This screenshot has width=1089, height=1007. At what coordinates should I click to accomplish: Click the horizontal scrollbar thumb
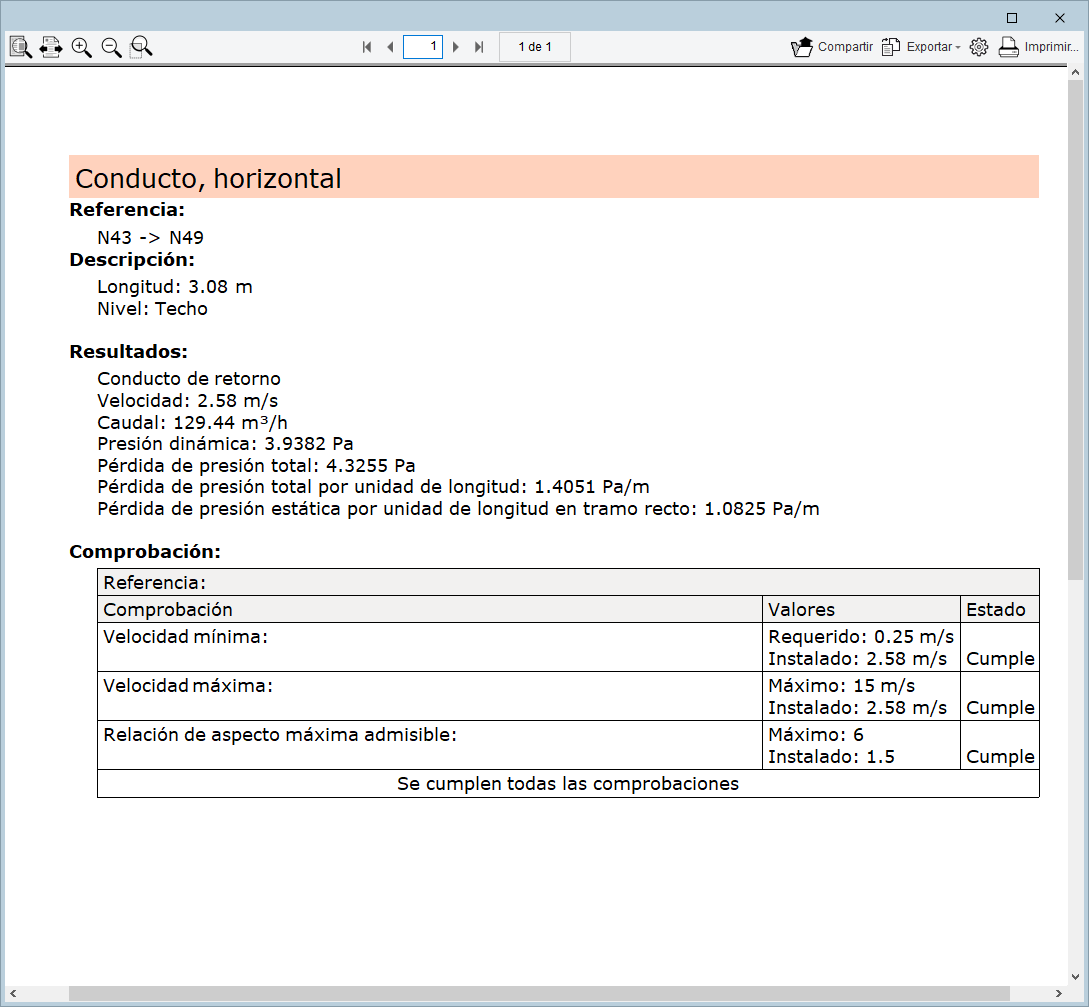click(539, 993)
